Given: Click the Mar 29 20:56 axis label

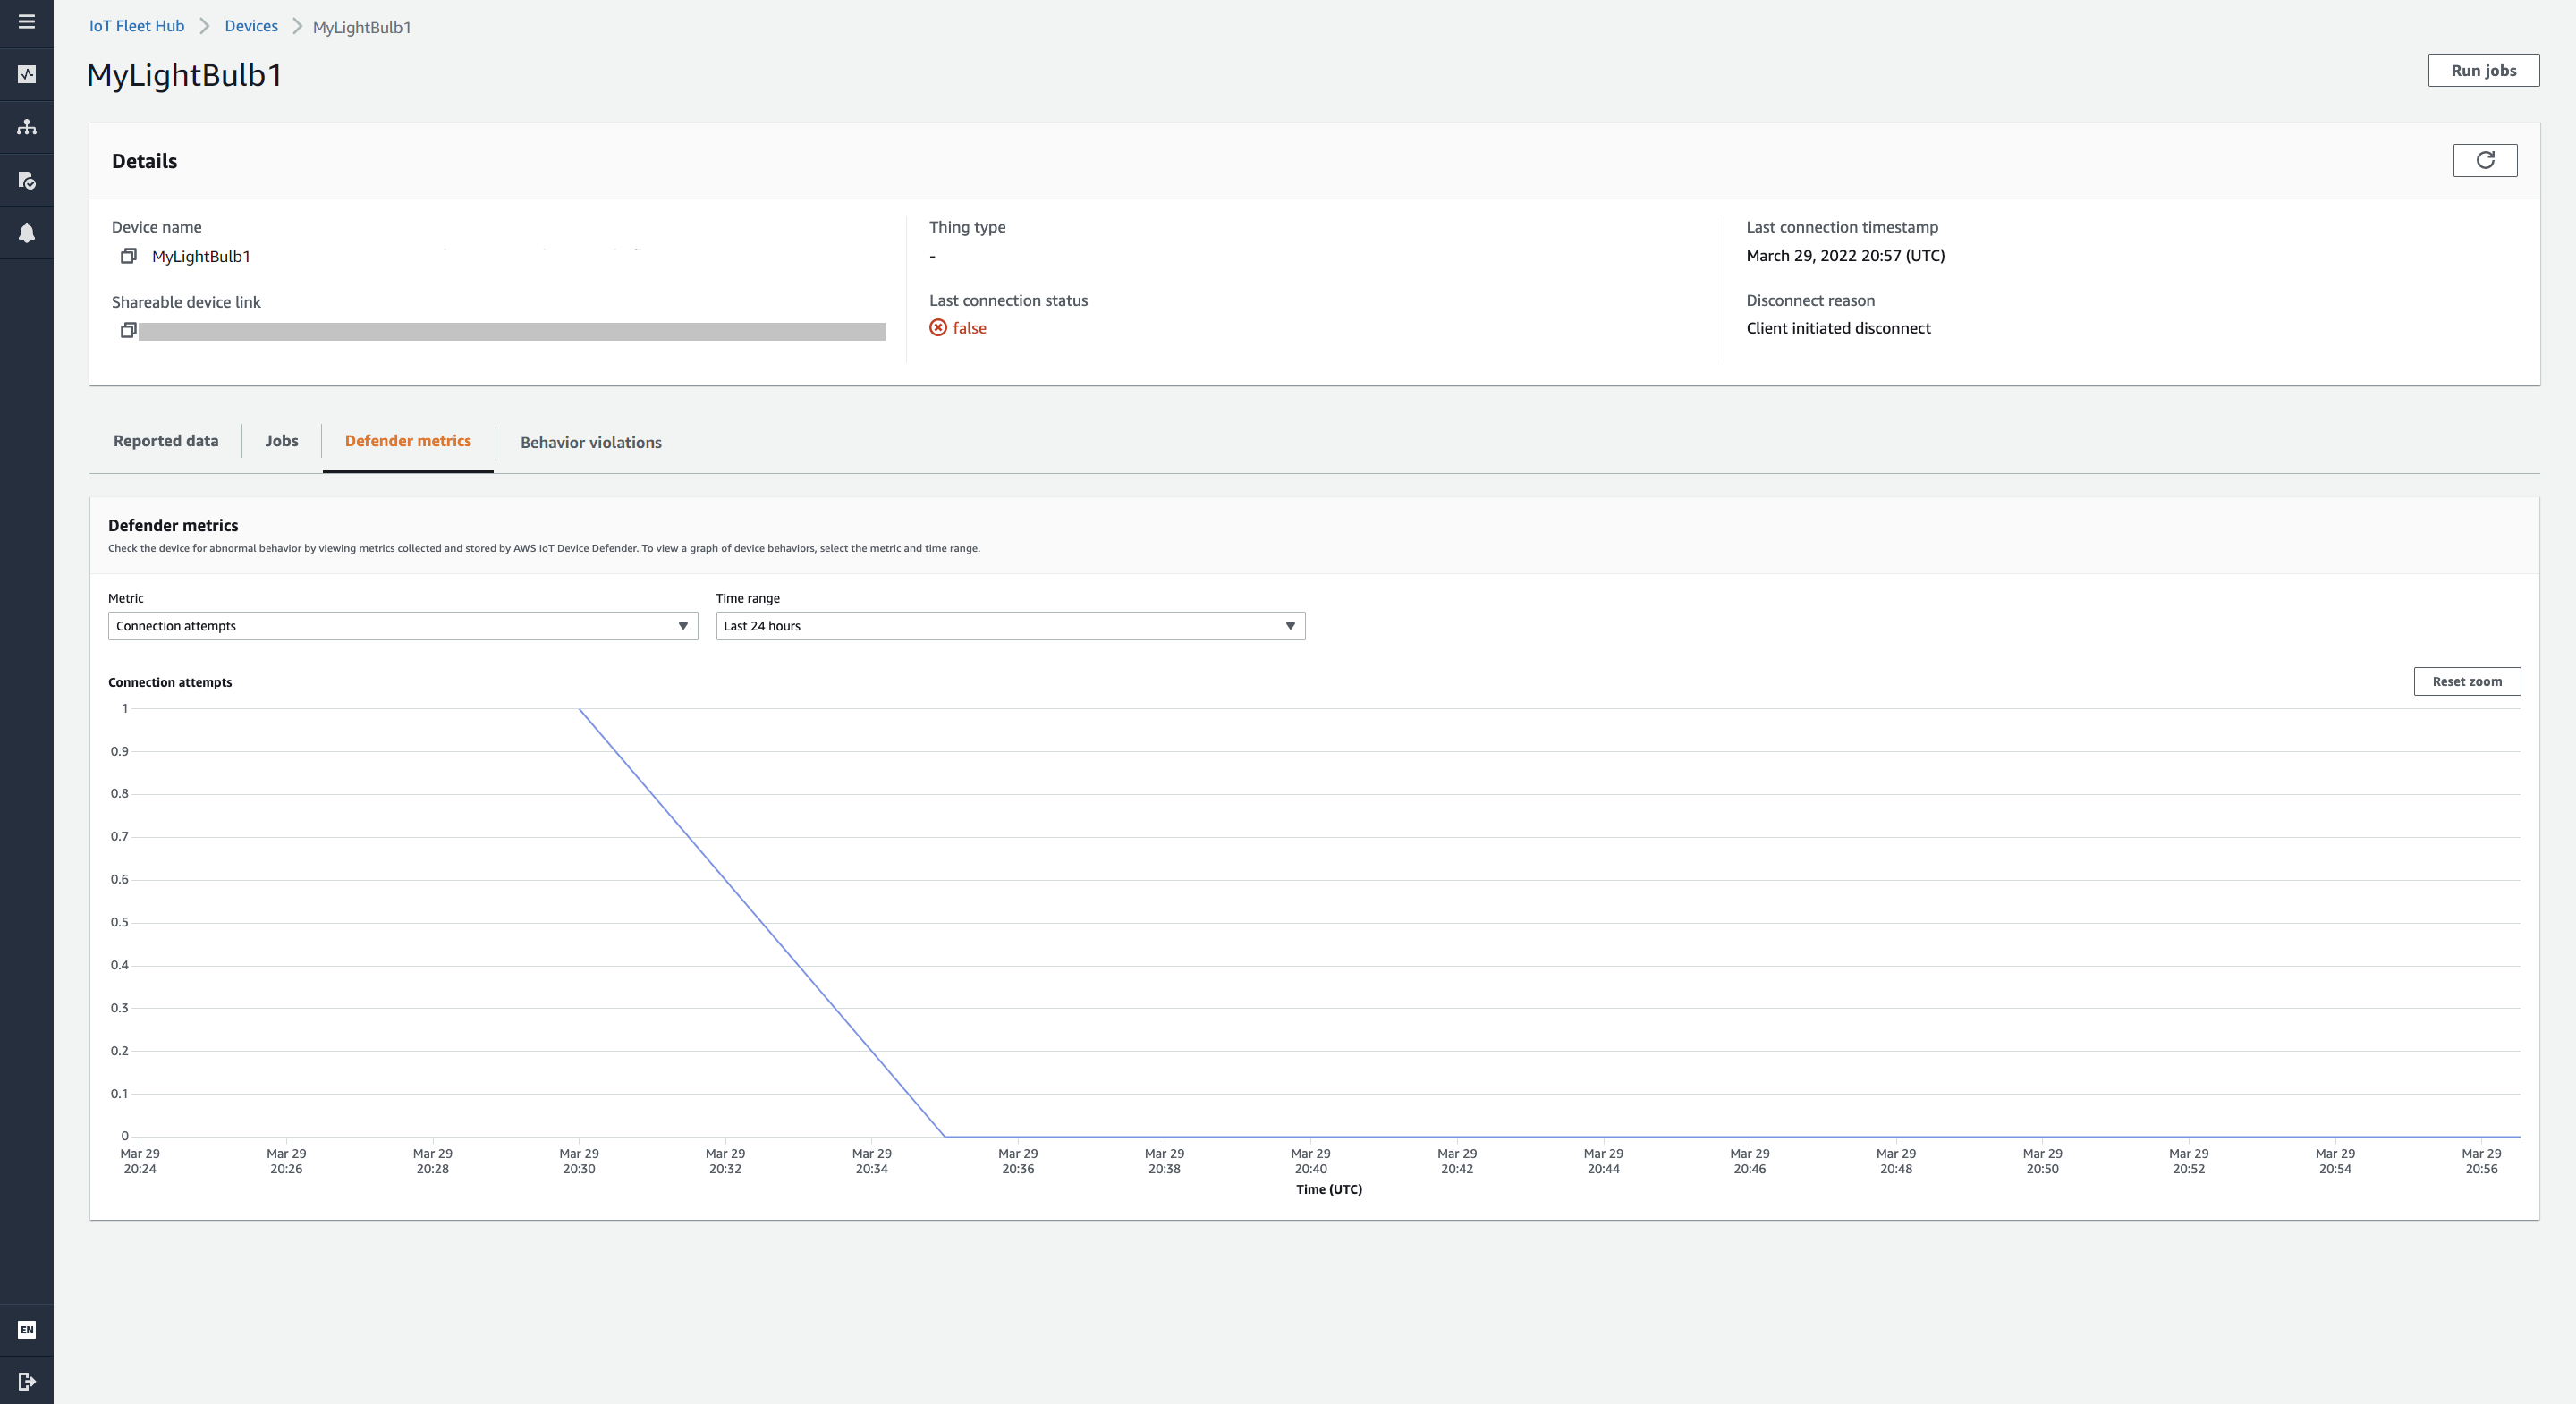Looking at the screenshot, I should coord(2481,1161).
